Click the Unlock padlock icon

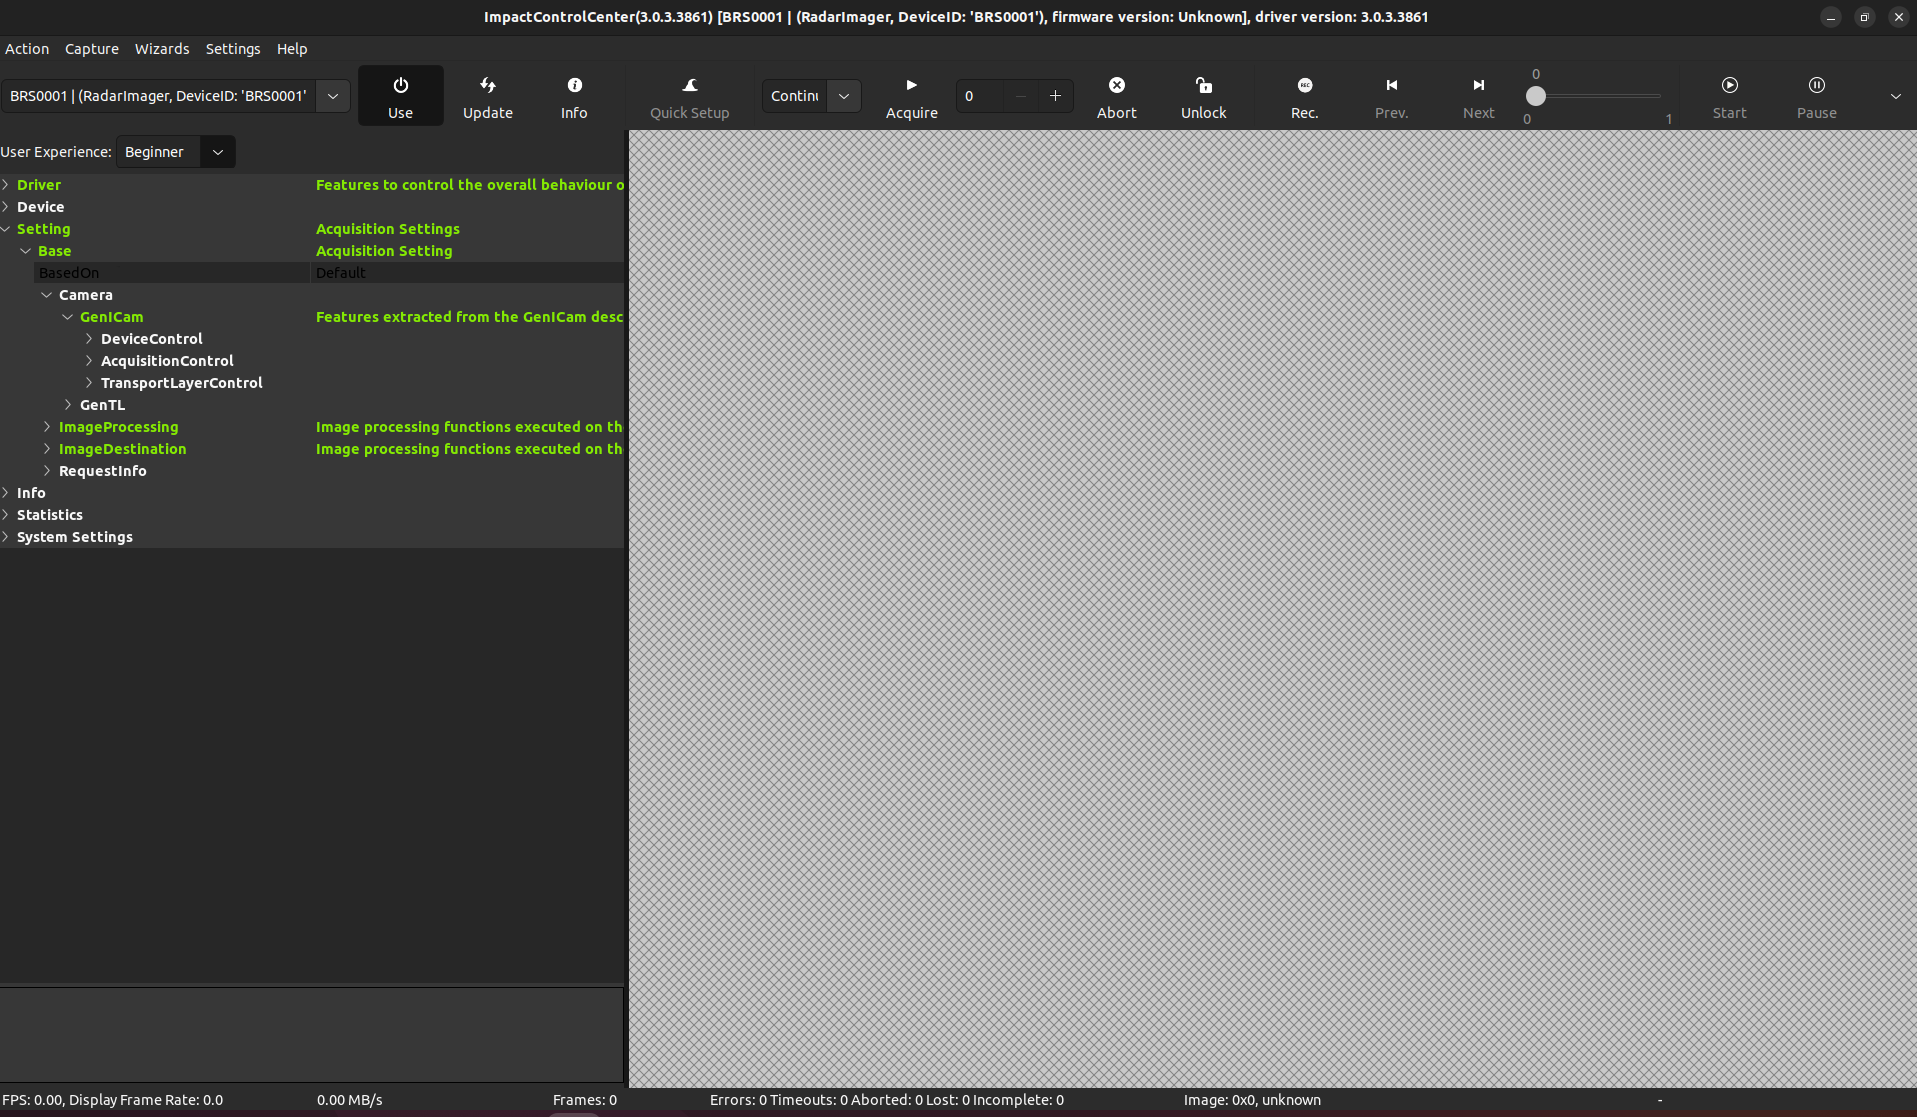click(1203, 86)
